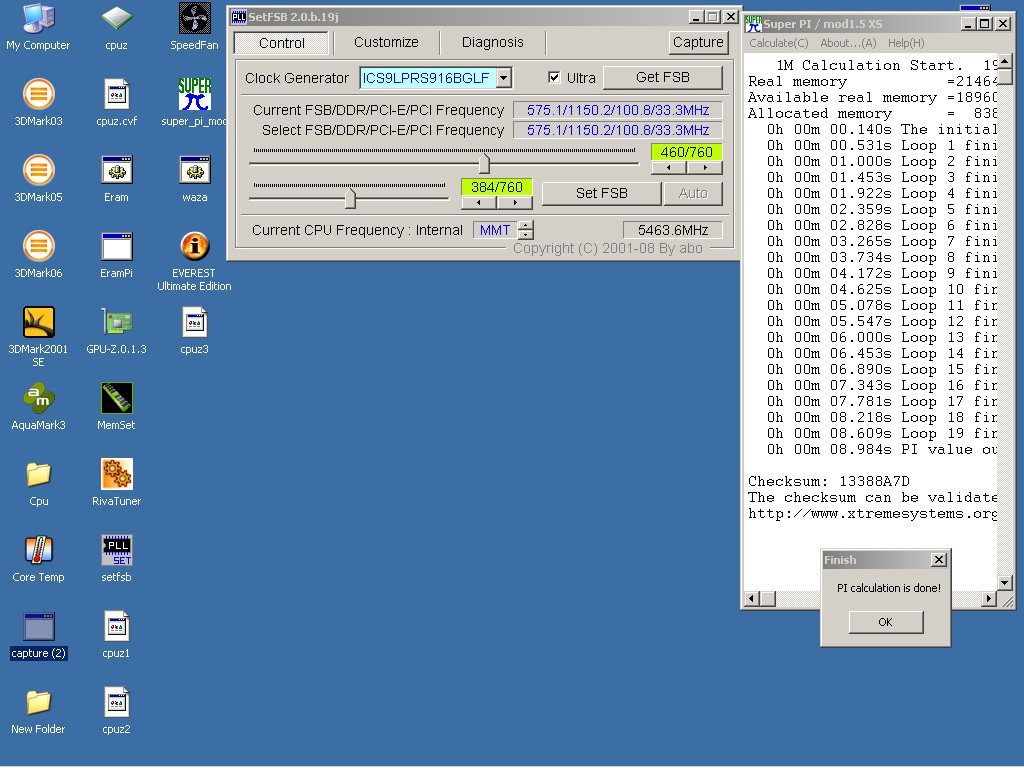The width and height of the screenshot is (1024, 768).
Task: Select the SpeedFan desktop icon
Action: tap(194, 27)
